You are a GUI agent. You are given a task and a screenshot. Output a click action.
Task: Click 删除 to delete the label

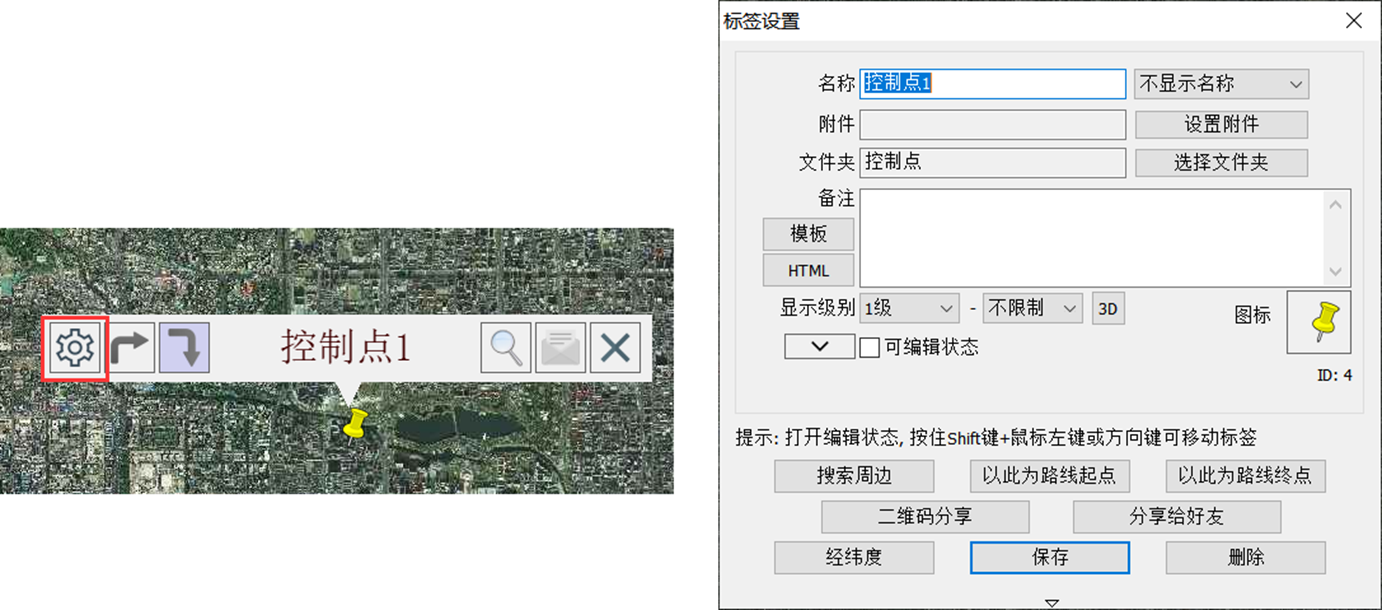tap(1245, 557)
